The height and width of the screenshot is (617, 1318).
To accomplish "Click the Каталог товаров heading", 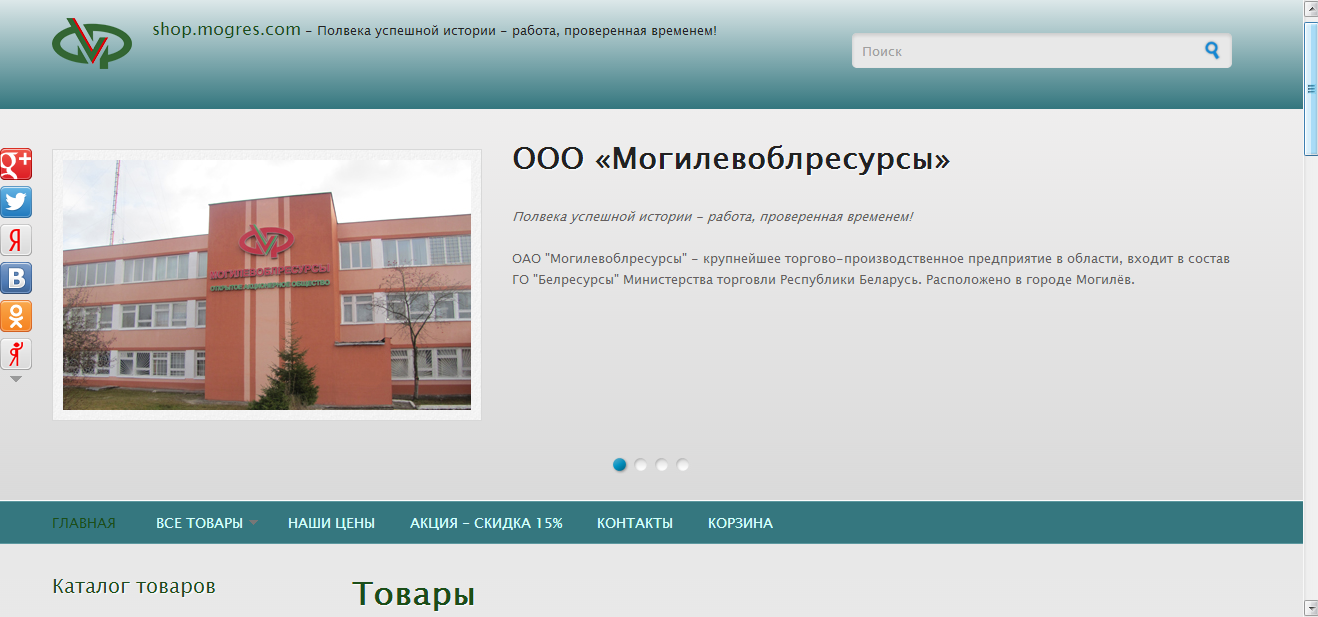I will coord(134,586).
